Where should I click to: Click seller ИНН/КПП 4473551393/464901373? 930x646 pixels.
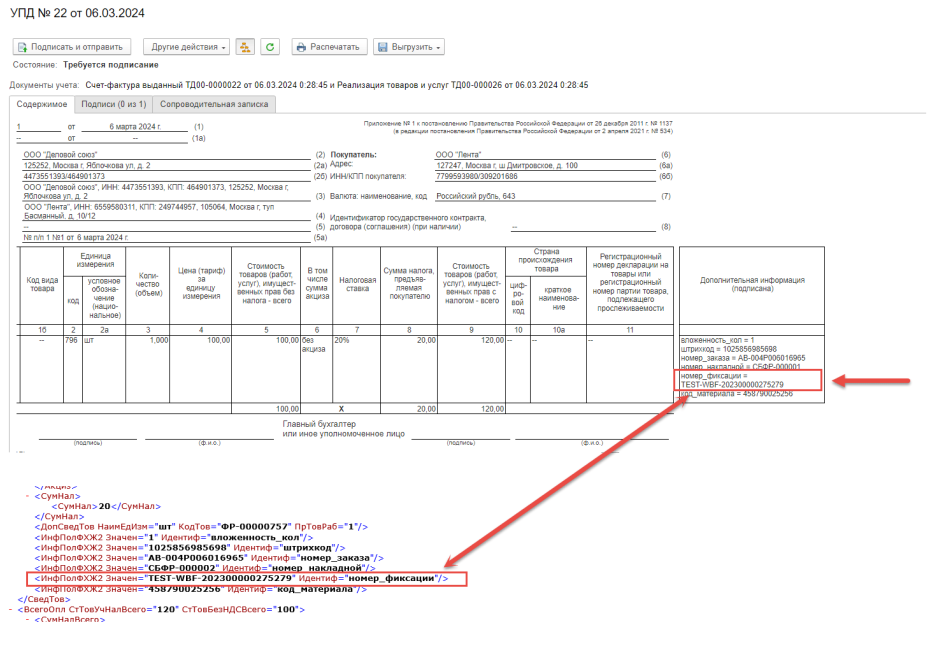pyautogui.click(x=64, y=176)
